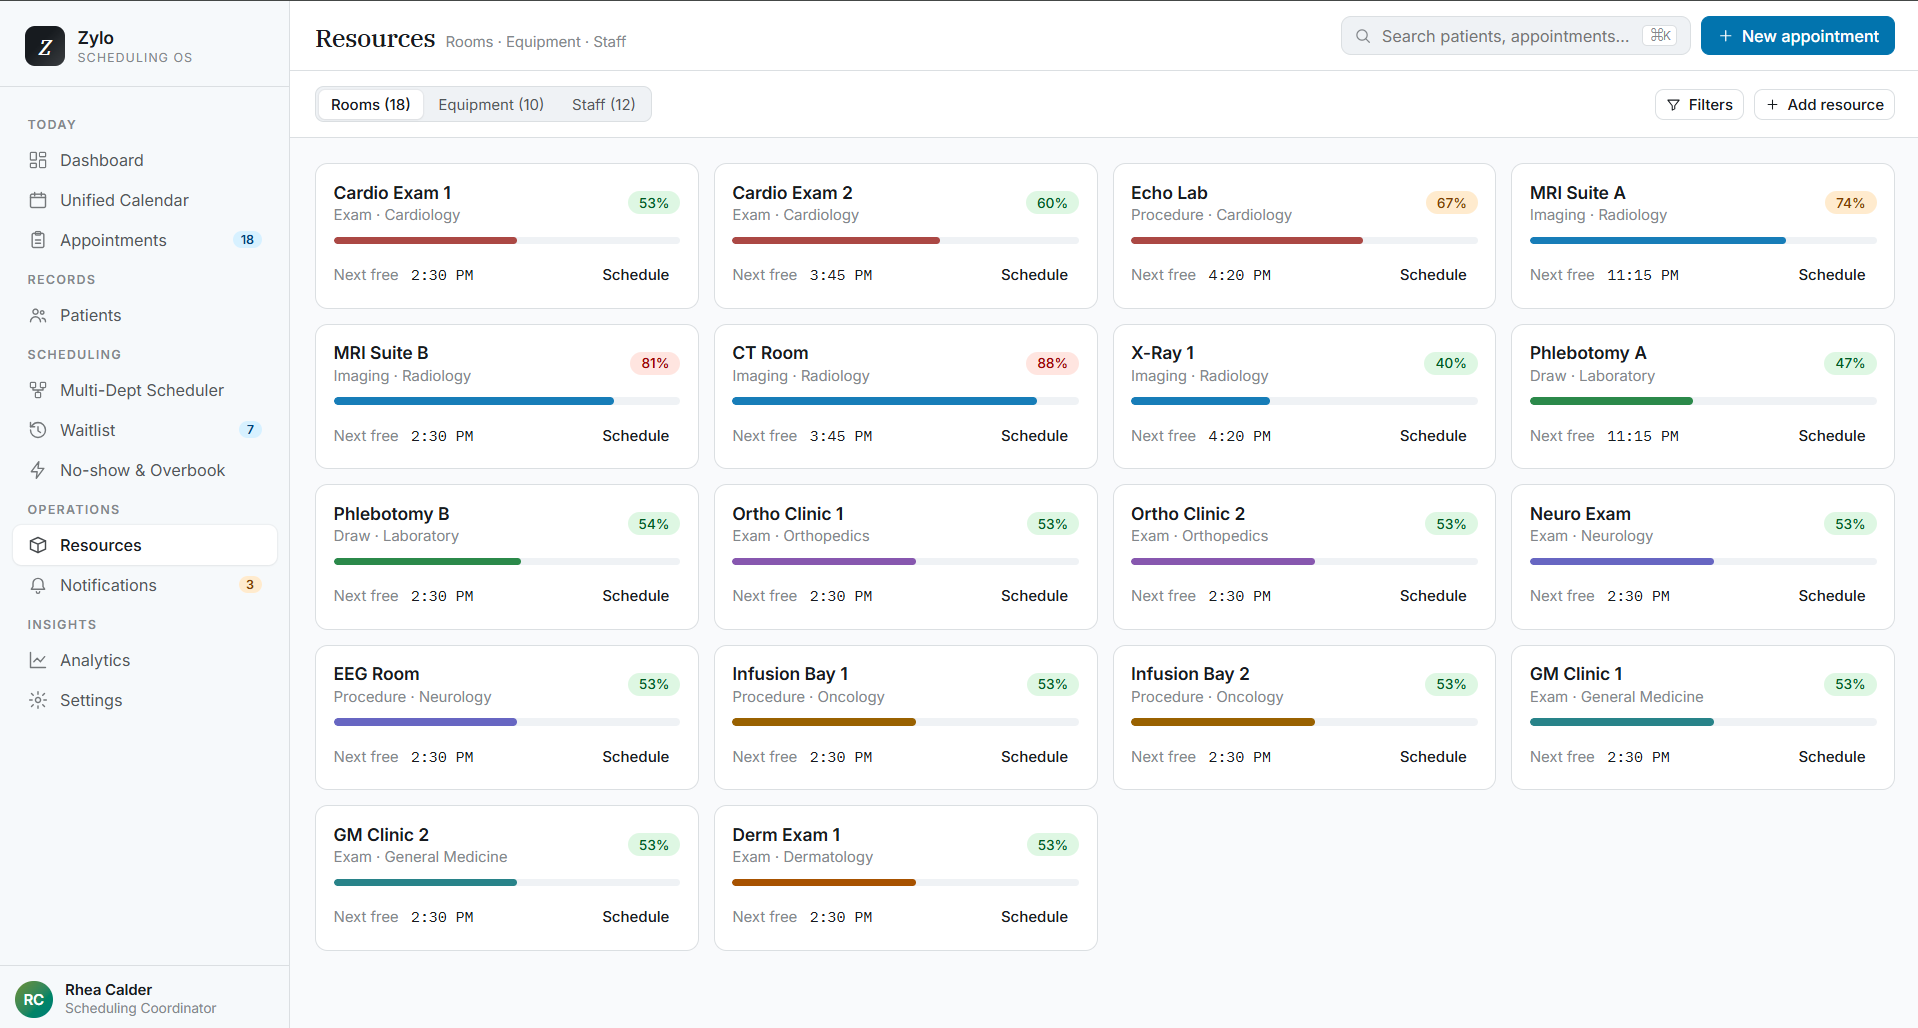Image resolution: width=1918 pixels, height=1028 pixels.
Task: Open Schedule for MRI Suite A
Action: click(x=1831, y=275)
